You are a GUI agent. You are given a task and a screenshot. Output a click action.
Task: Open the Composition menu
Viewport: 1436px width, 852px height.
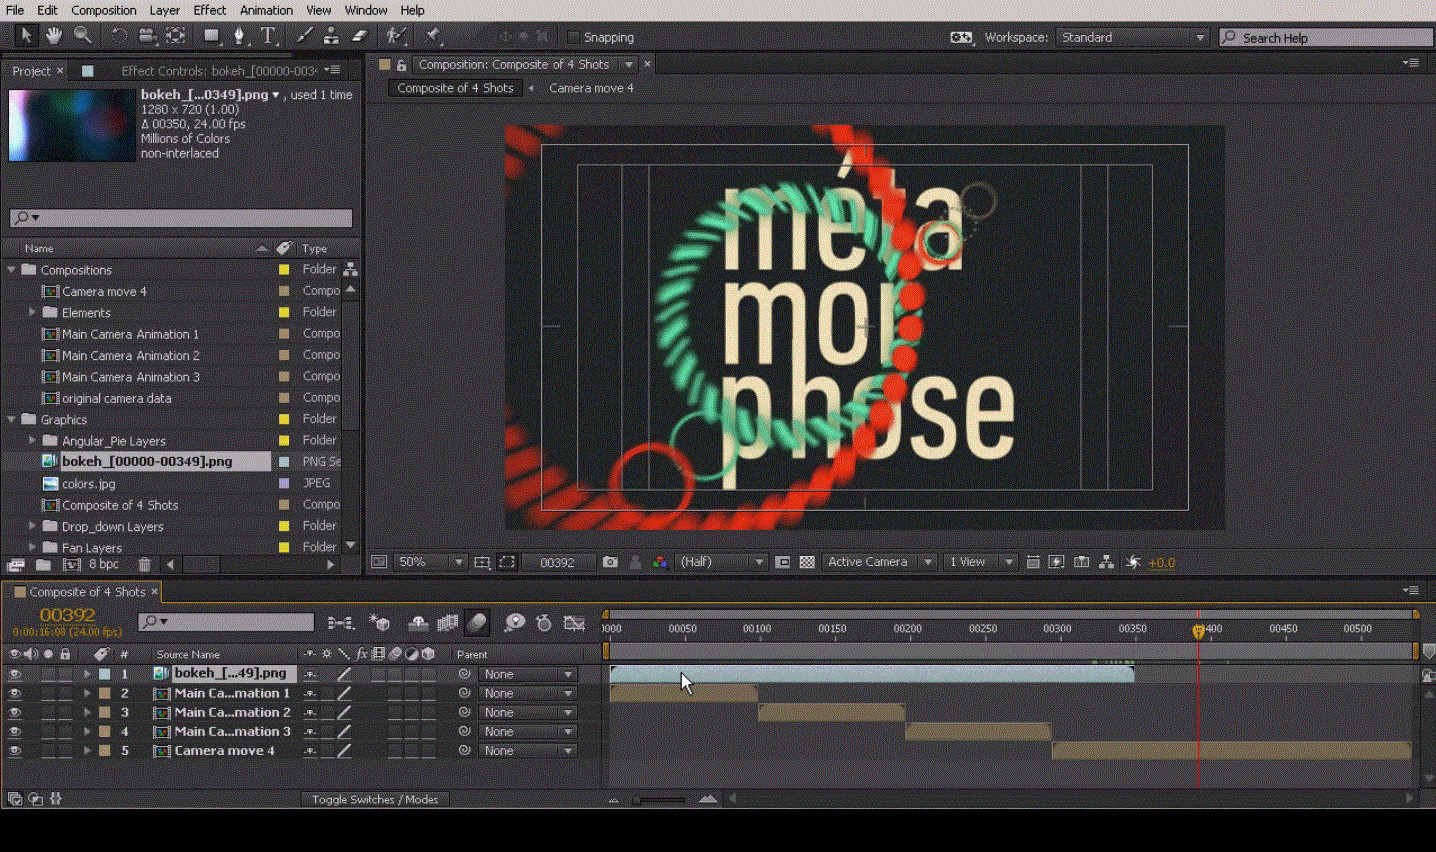(x=104, y=10)
